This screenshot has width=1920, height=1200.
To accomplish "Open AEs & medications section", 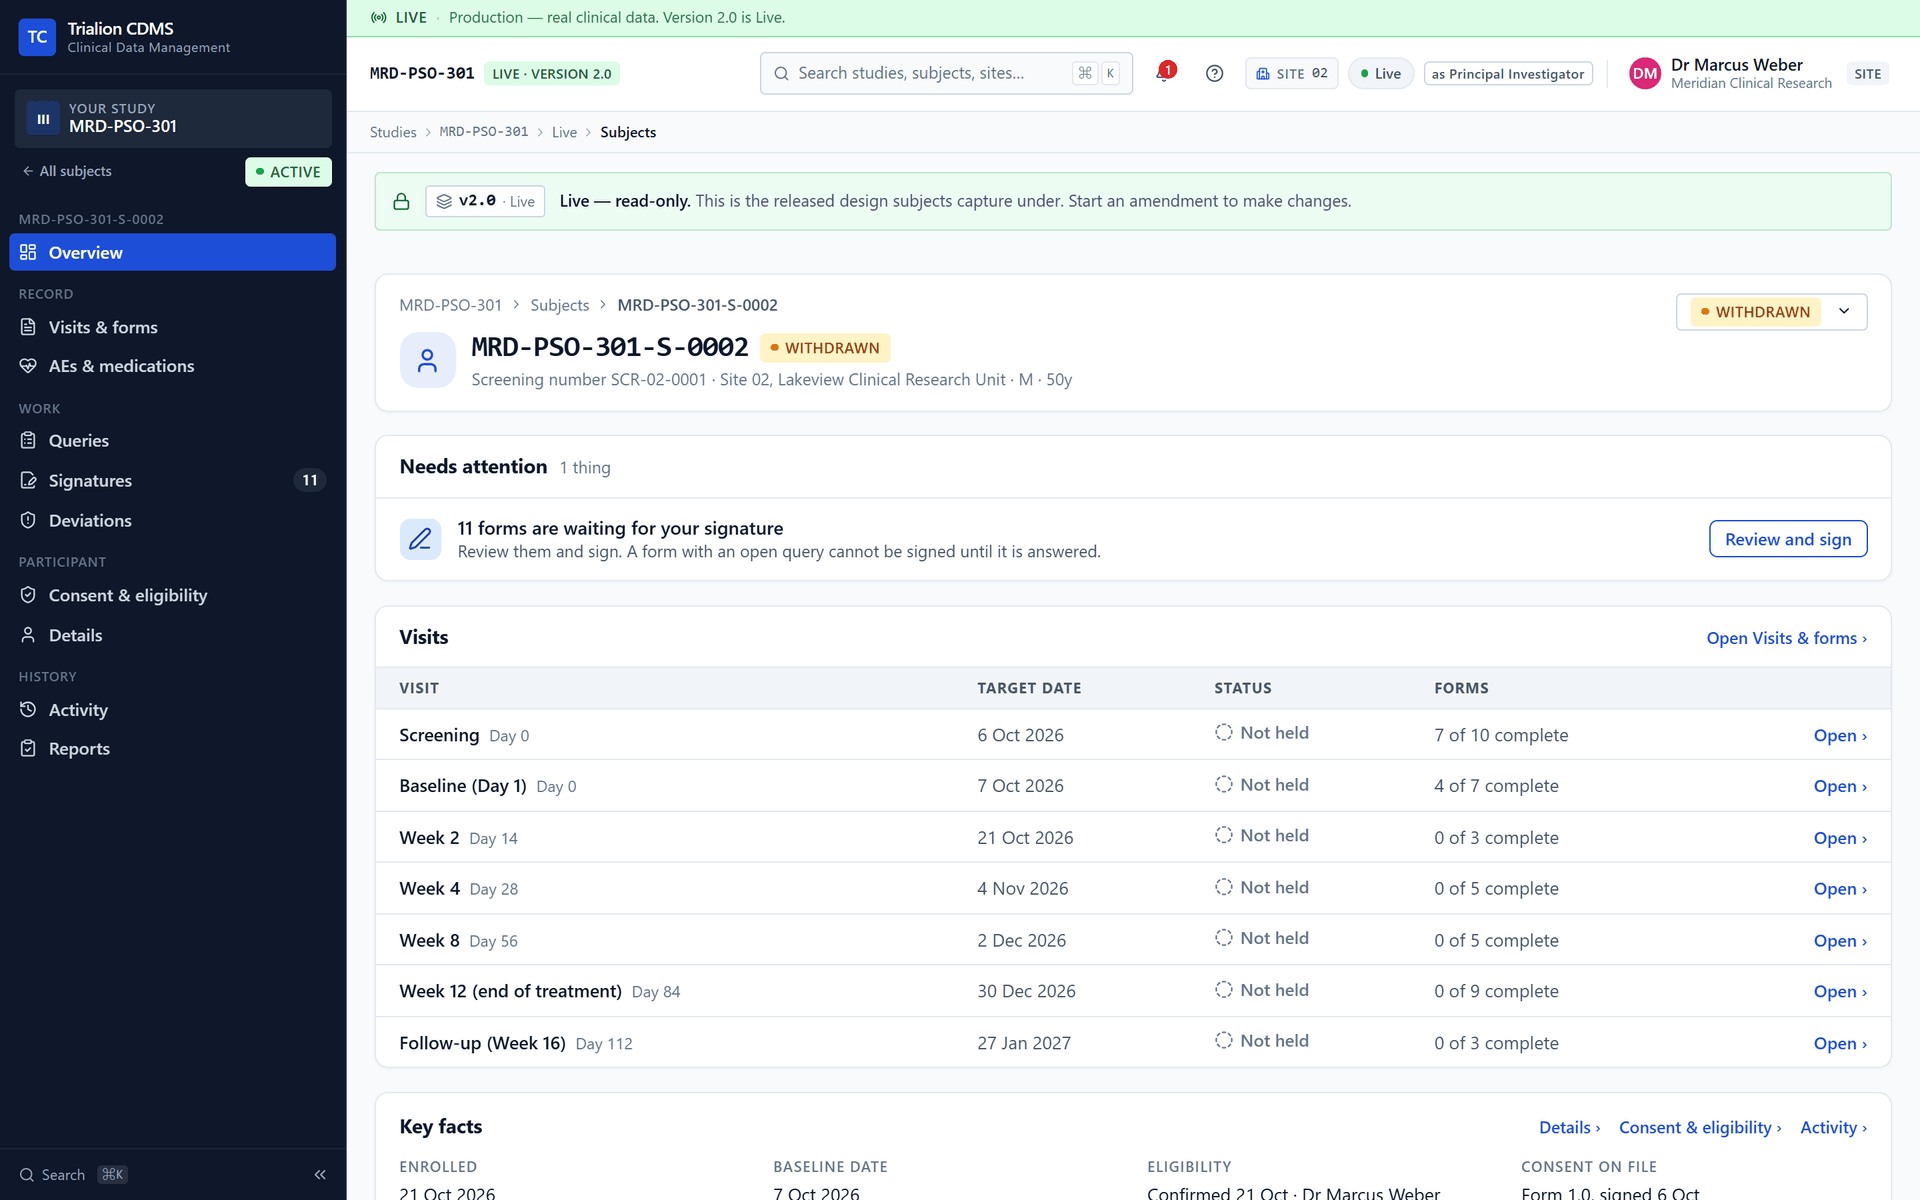I will 172,366.
